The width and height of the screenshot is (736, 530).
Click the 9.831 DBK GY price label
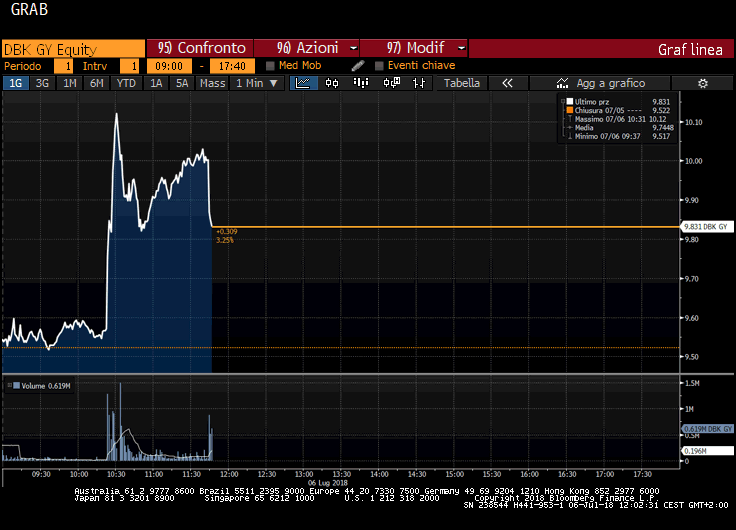706,227
